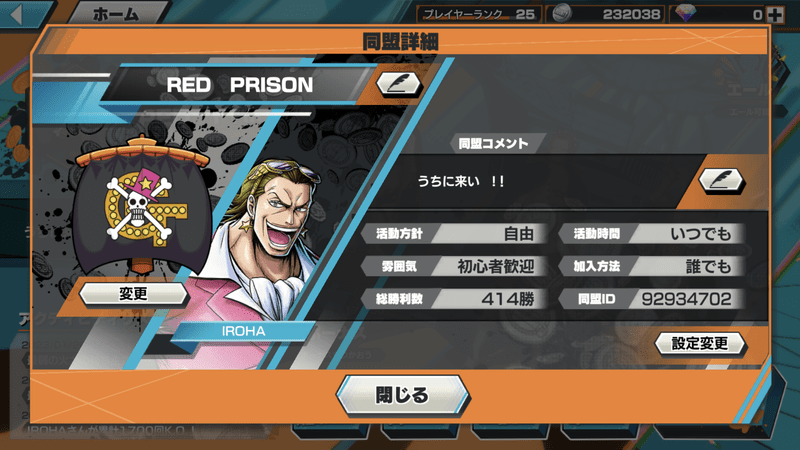Tap the plus icon next to diamonds
Viewport: 800px width, 450px height.
coord(776,15)
